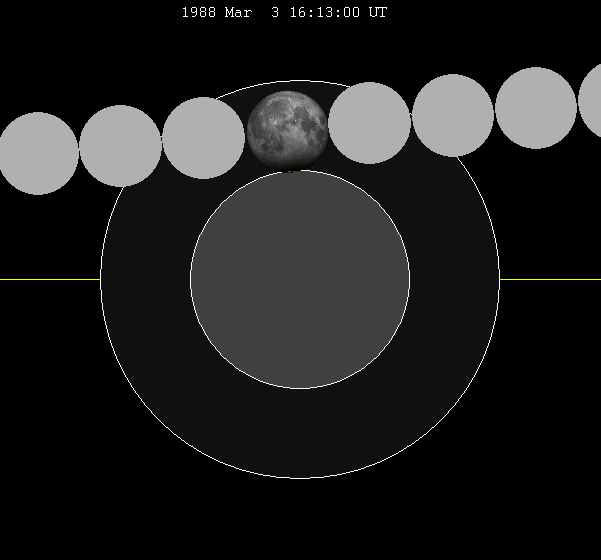Click the ecliptic line left of the penumbra
This screenshot has width=601, height=560.
[x=50, y=279]
